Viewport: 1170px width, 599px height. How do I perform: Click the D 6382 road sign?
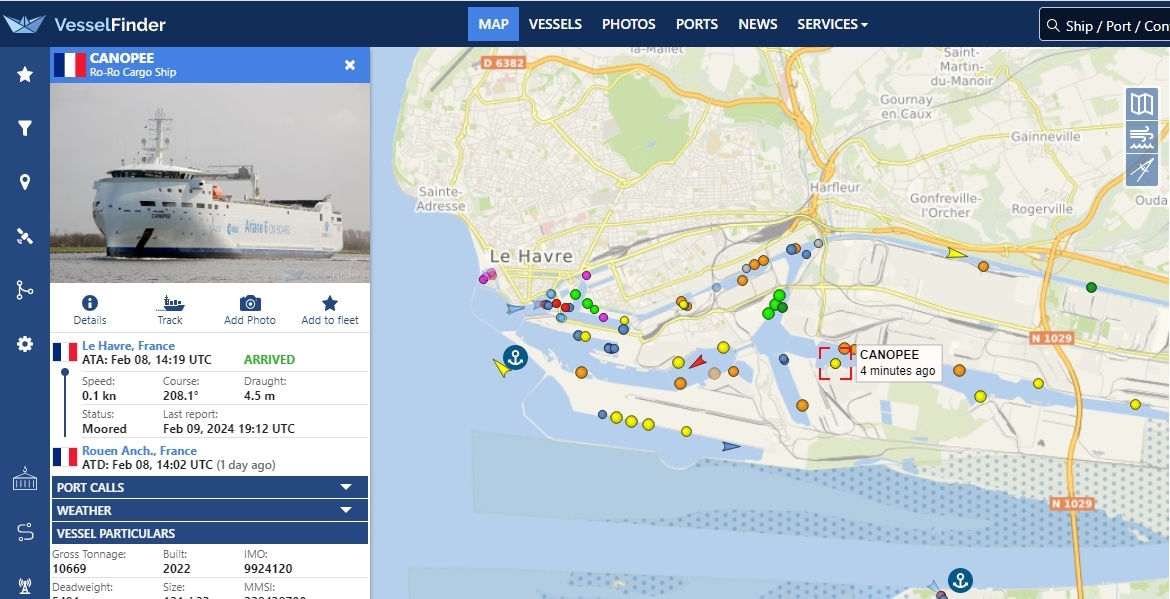click(x=504, y=63)
